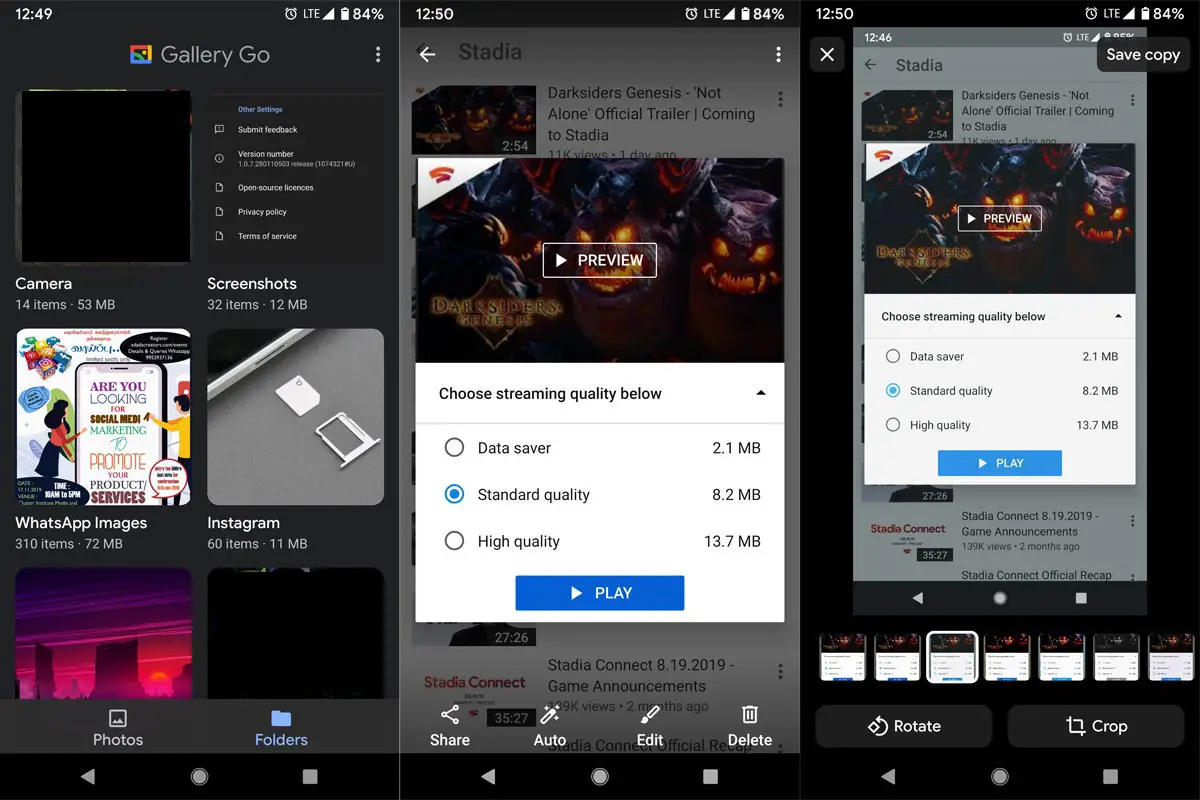
Task: Select the sixth filter thumbnail
Action: point(1115,657)
